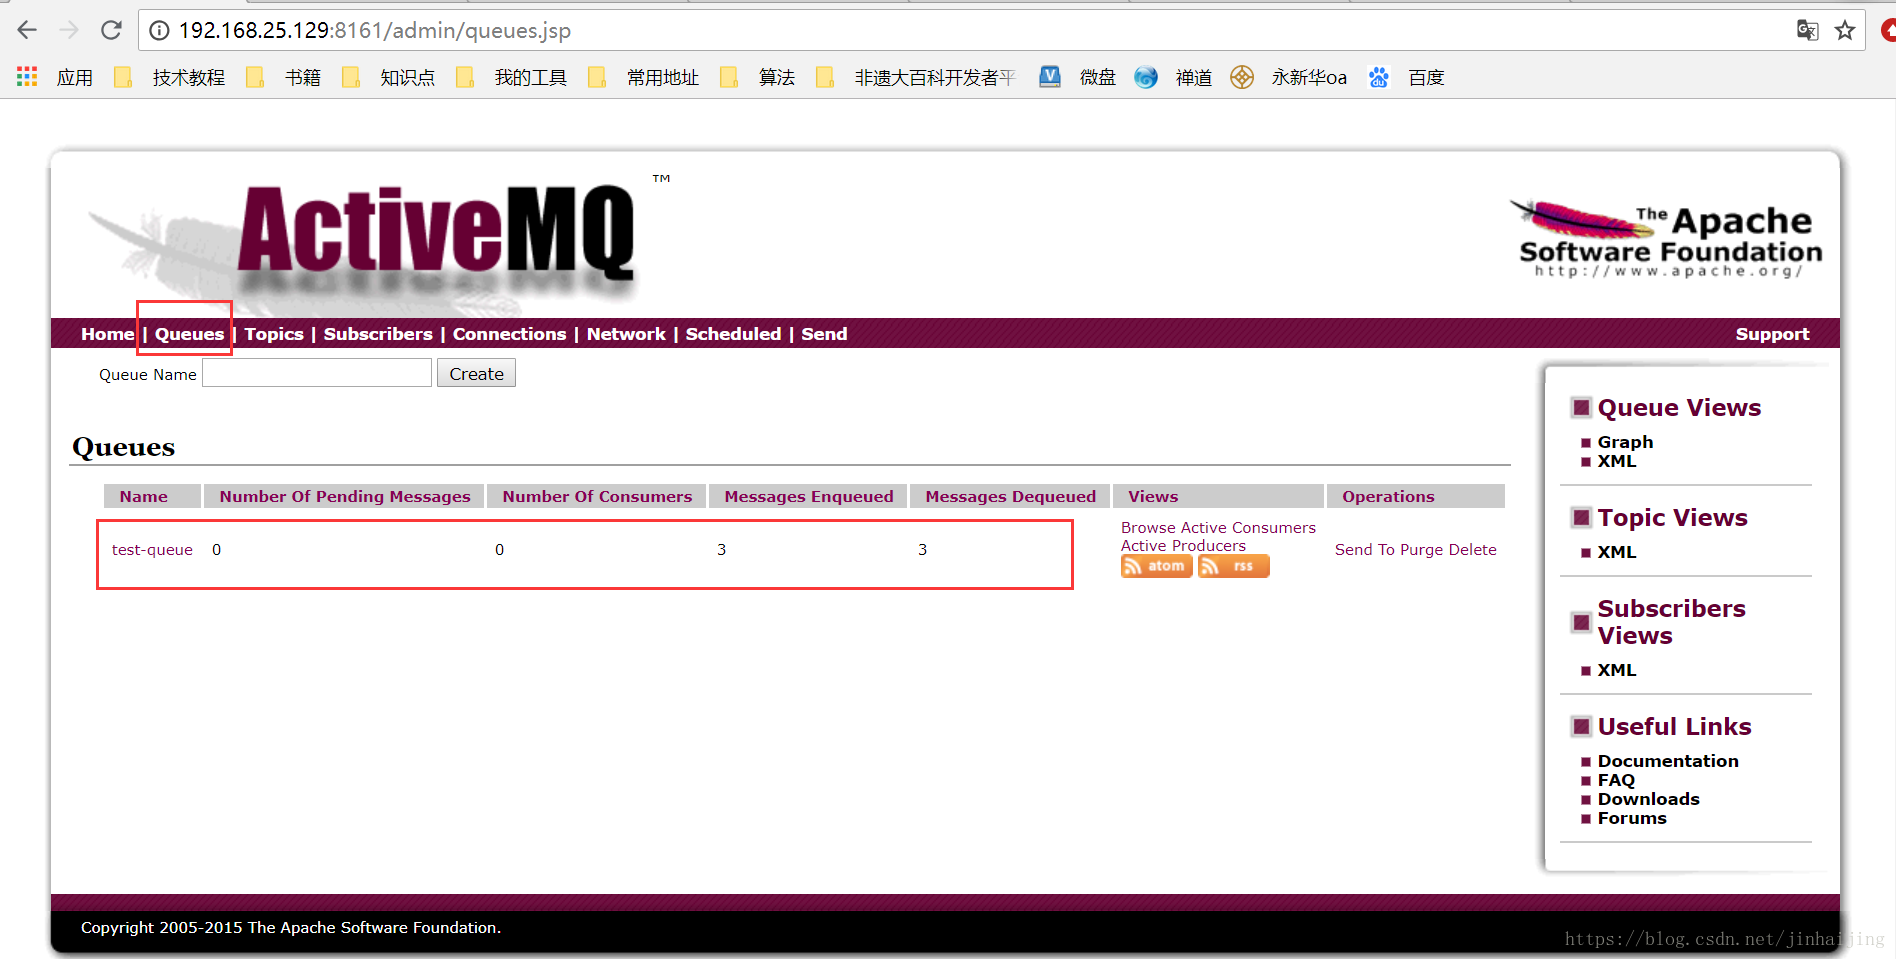Bookmark this page with star icon
This screenshot has height=959, width=1896.
[1845, 31]
